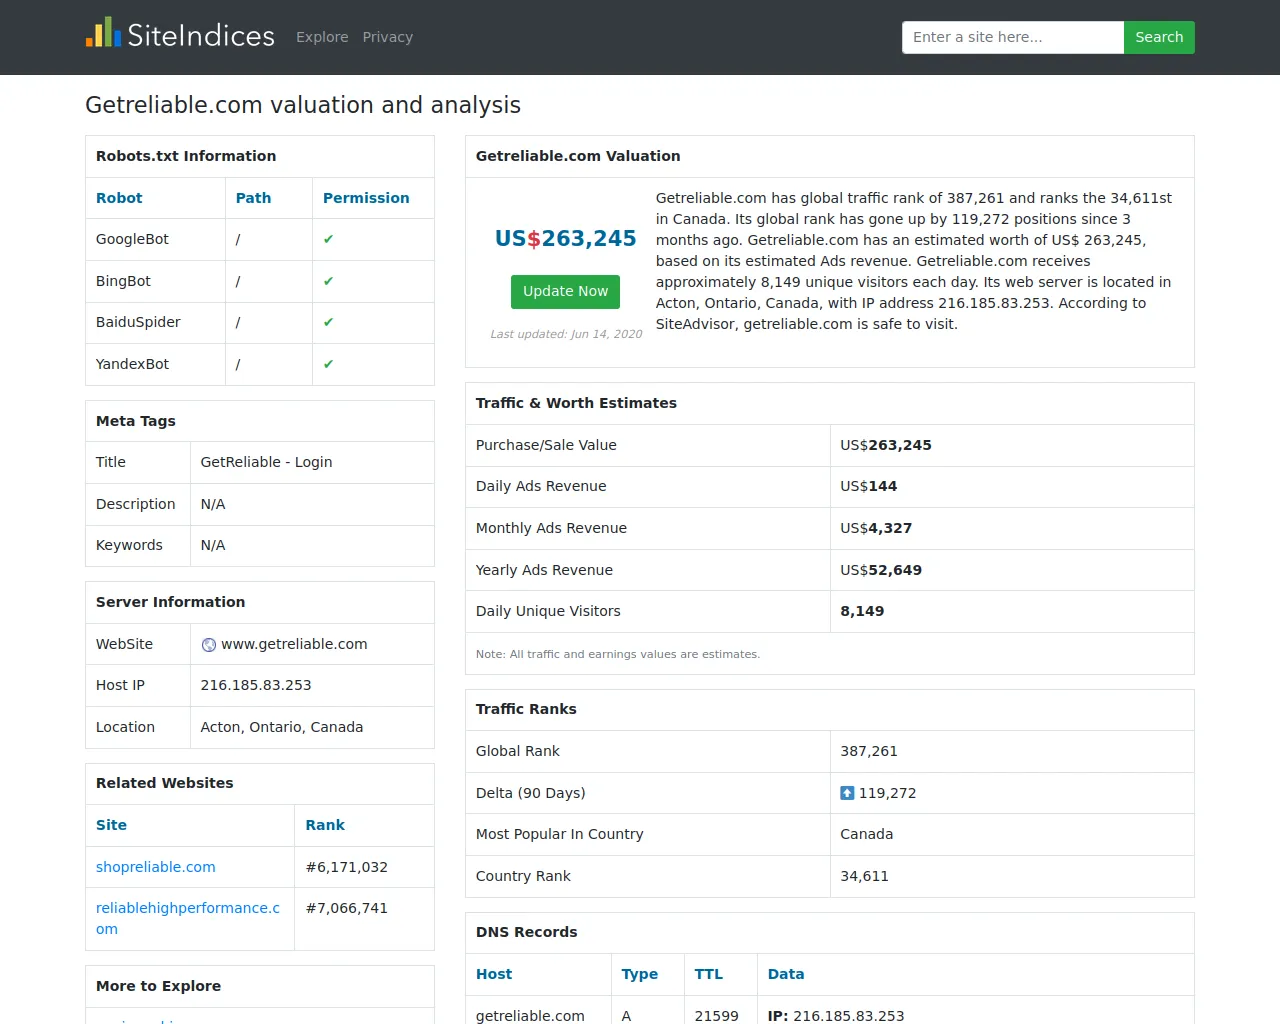Click BaiduSpider's green permission checkmark

click(x=328, y=323)
